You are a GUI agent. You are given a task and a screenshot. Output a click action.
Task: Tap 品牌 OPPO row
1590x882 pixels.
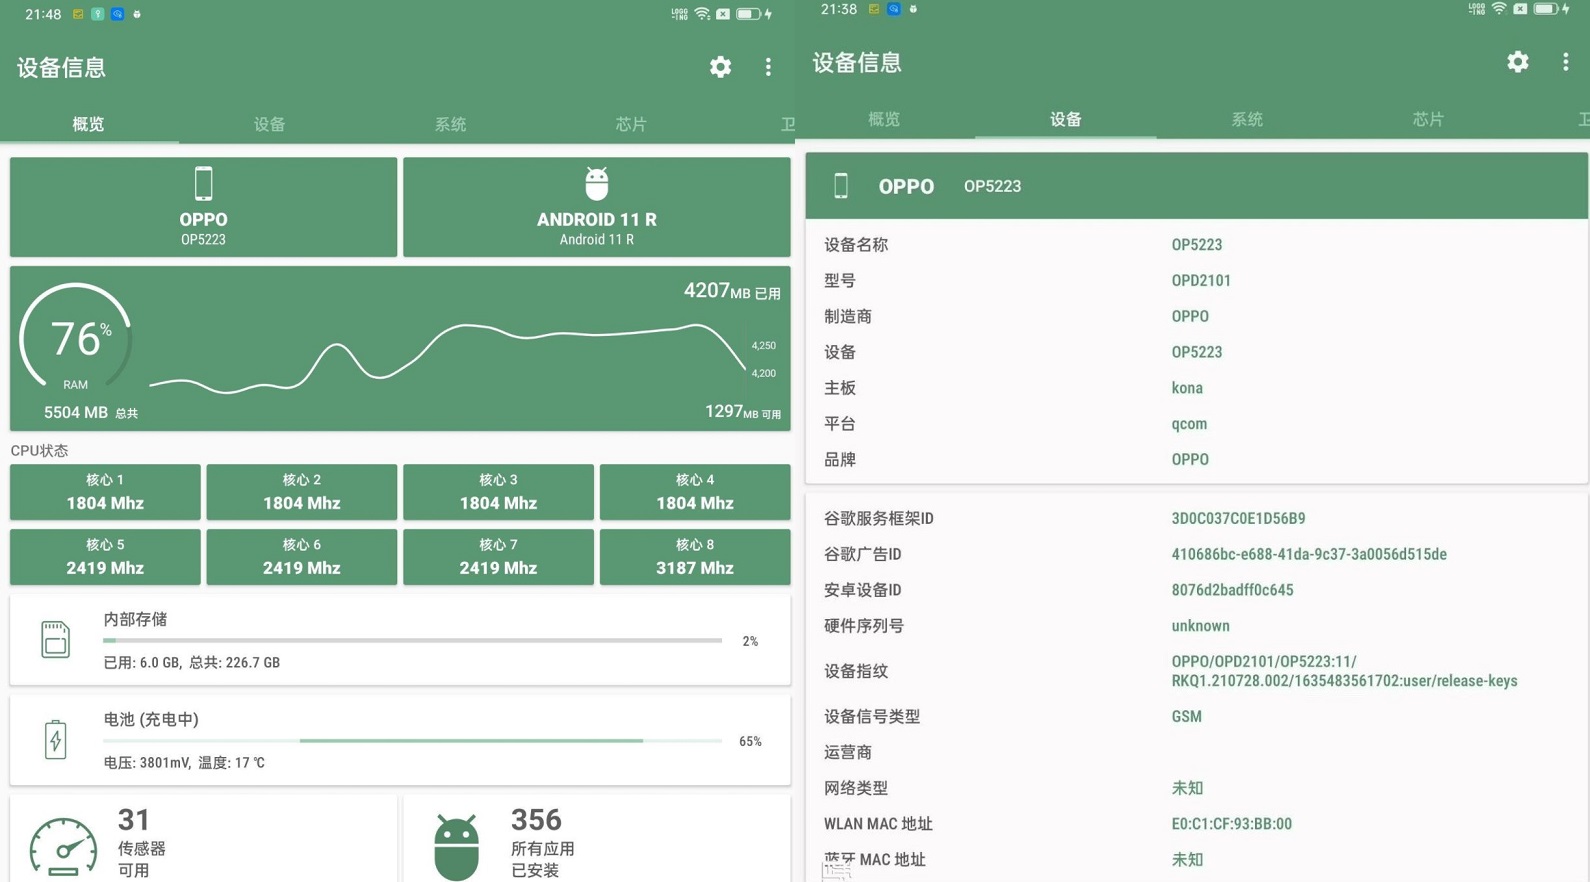pos(1197,459)
